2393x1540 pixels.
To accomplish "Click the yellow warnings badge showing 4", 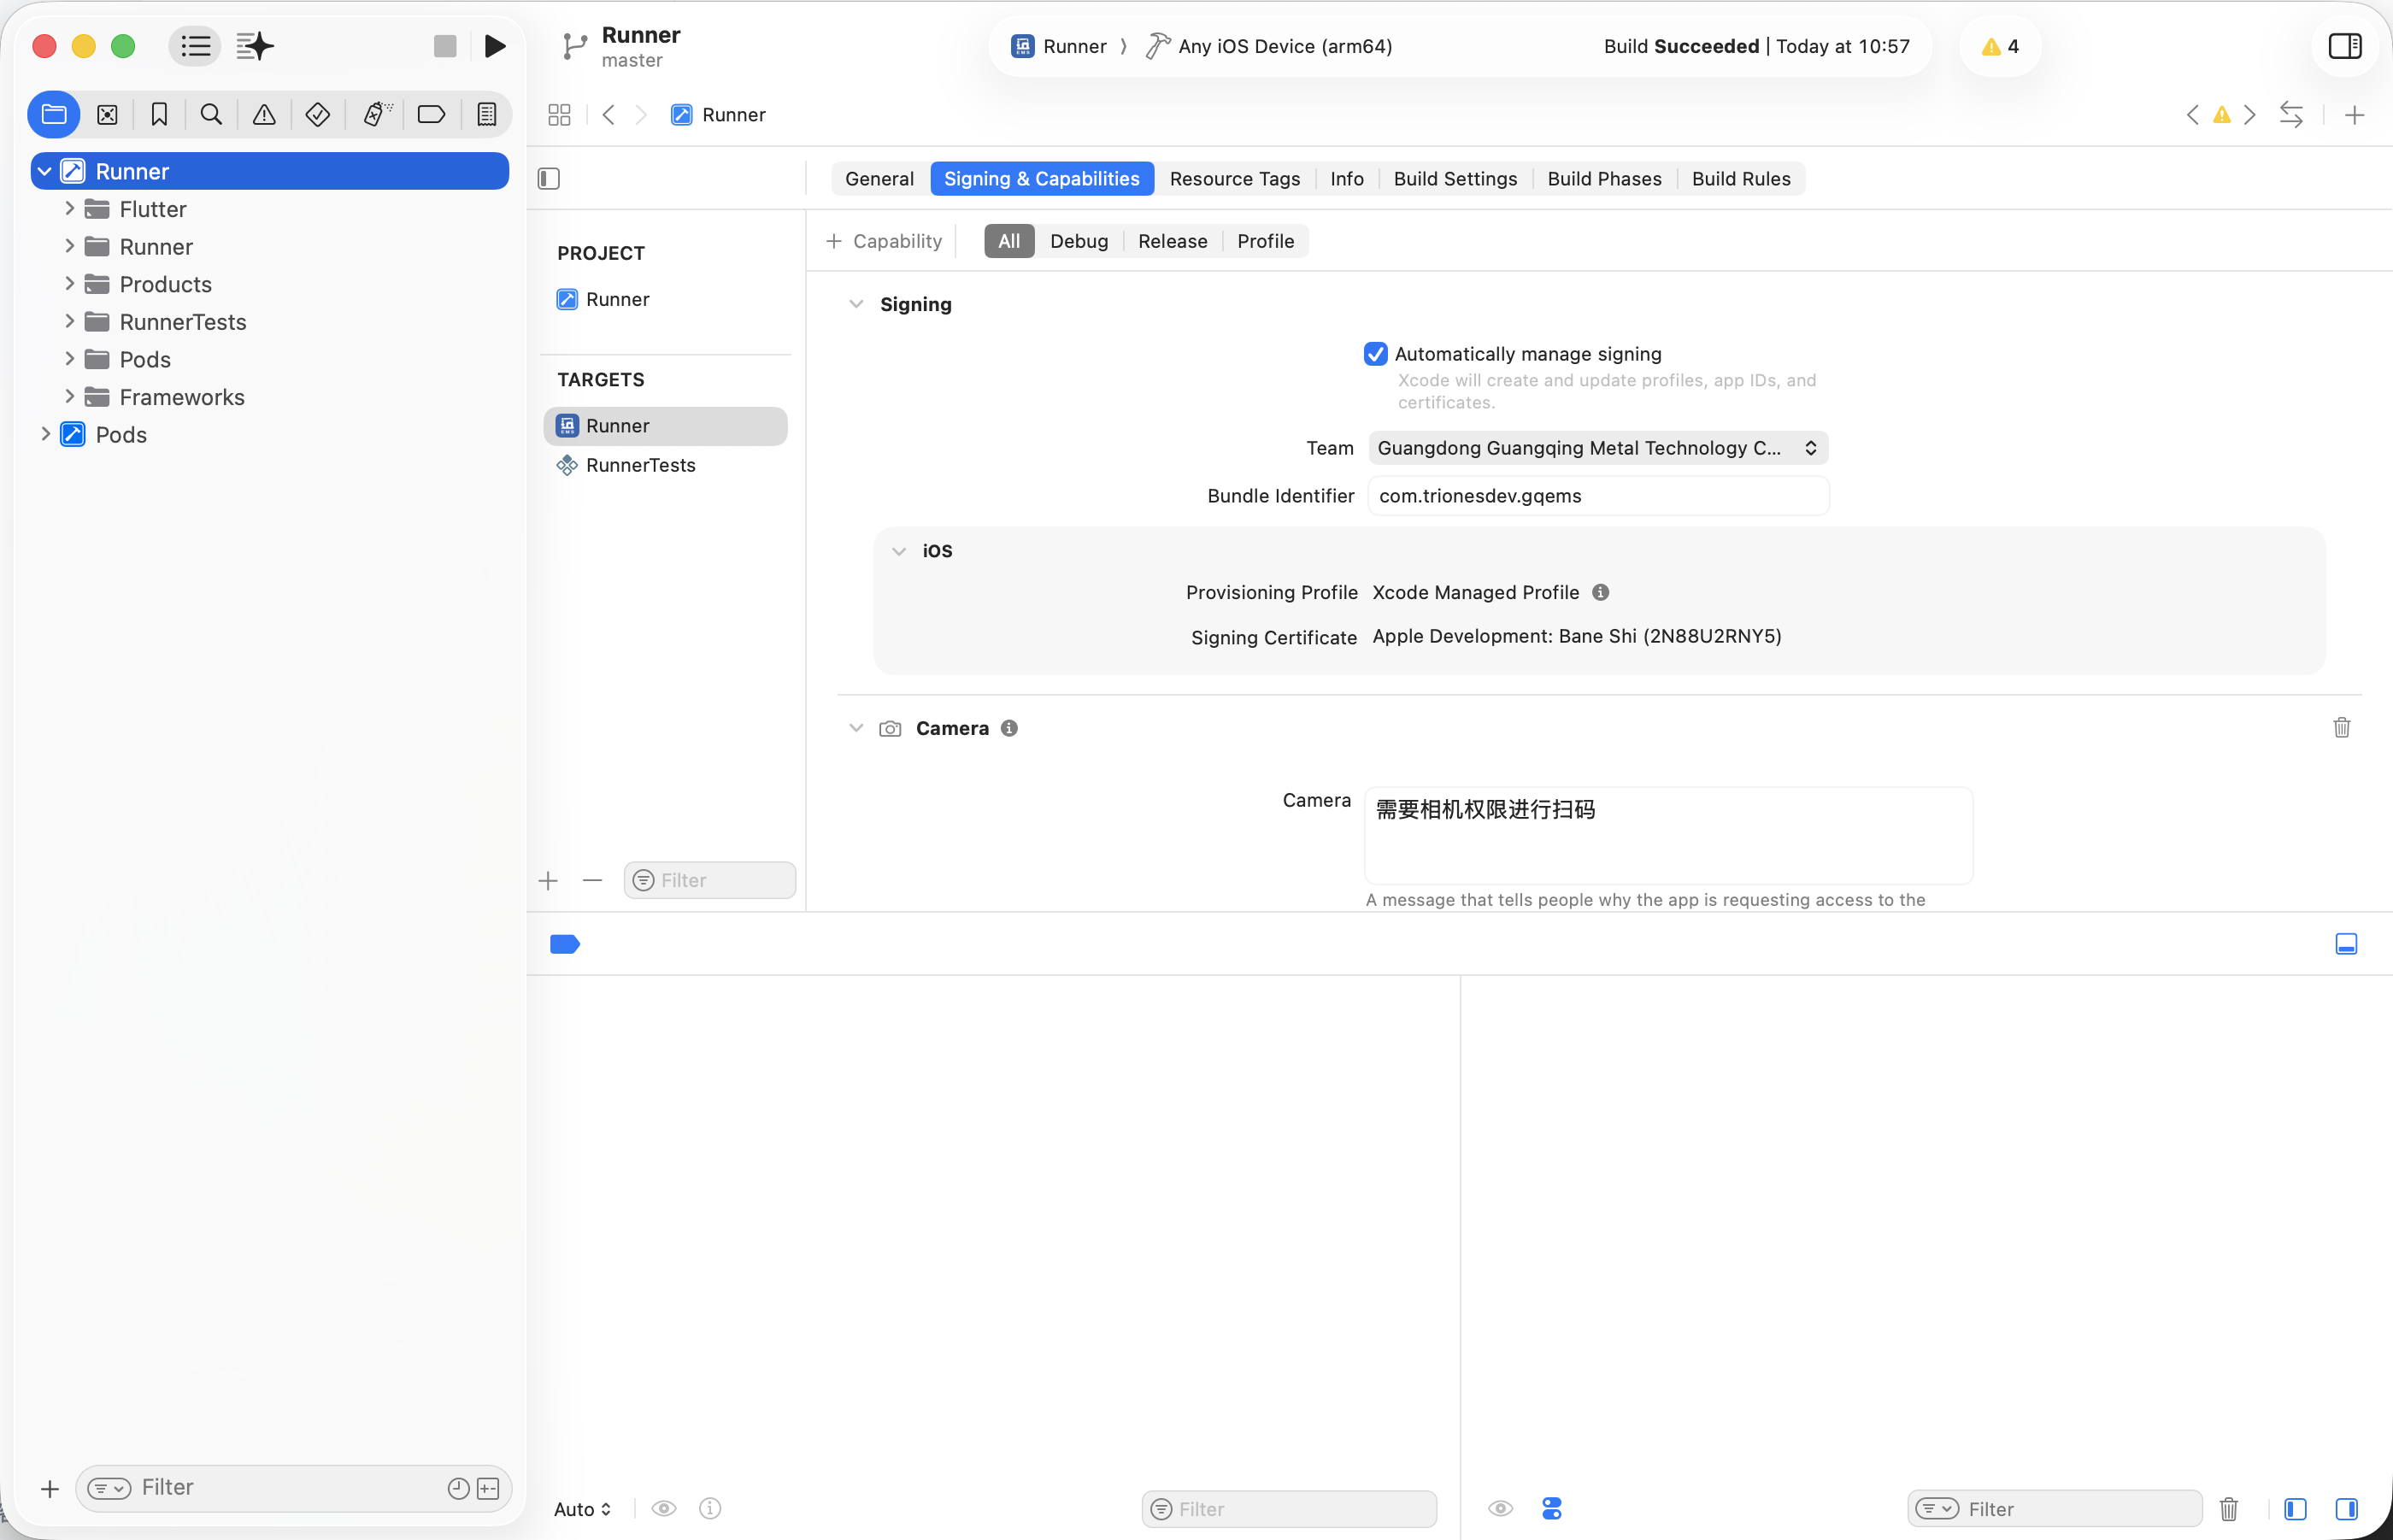I will (x=2000, y=46).
